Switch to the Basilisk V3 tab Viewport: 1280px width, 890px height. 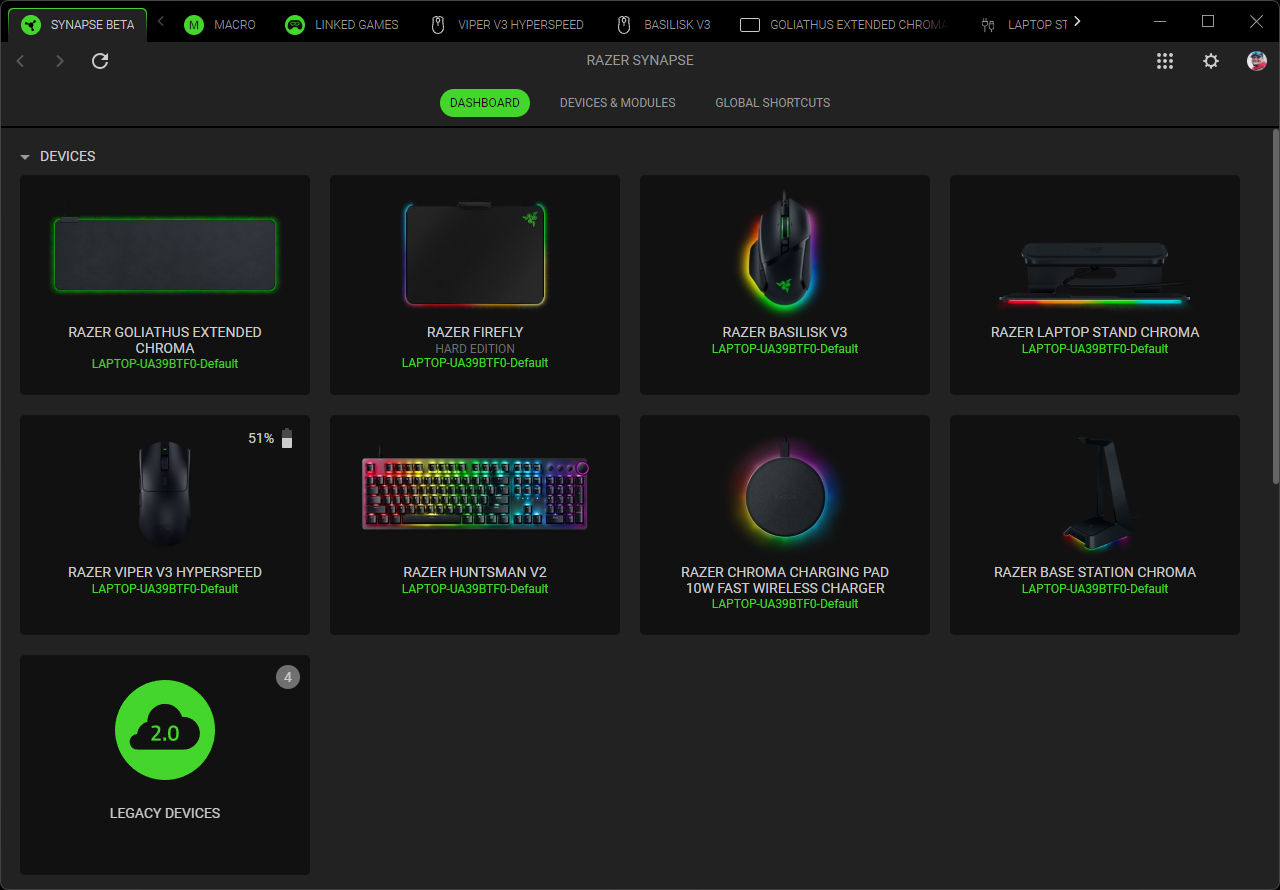(x=663, y=25)
